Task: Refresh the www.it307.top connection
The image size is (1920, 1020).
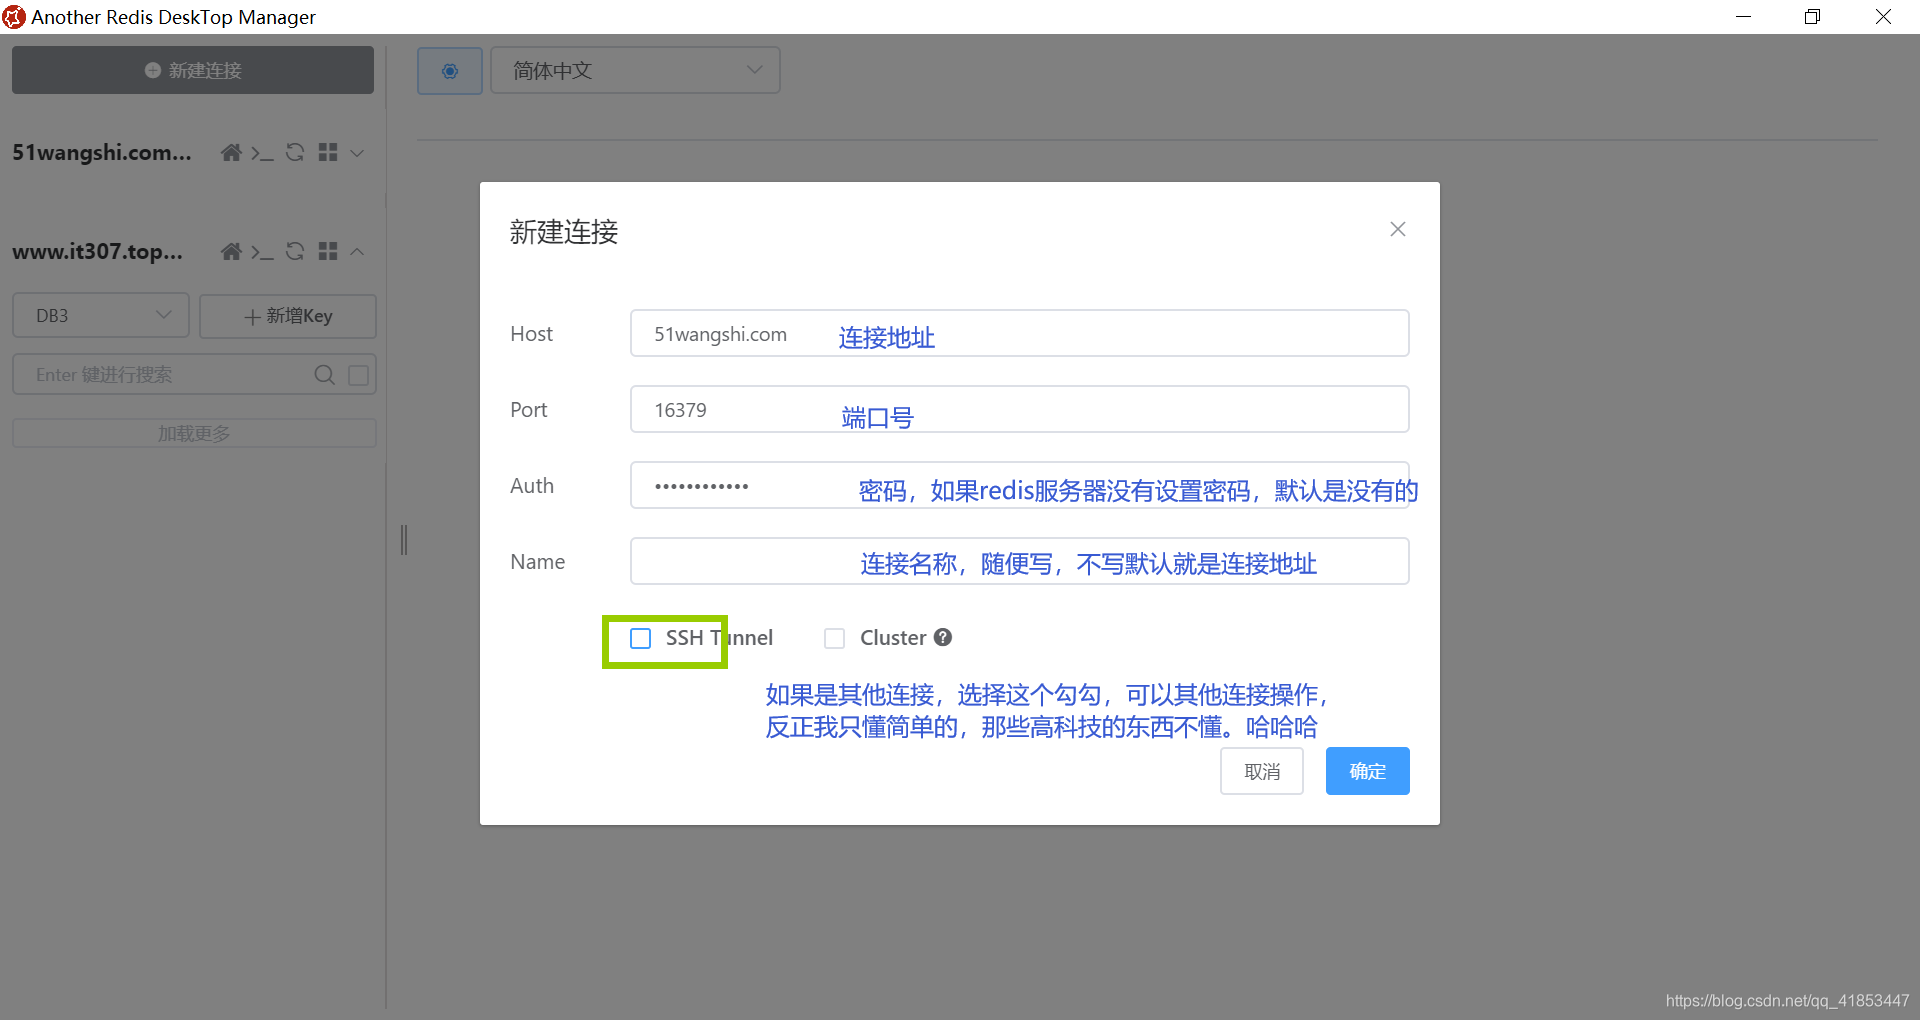Action: coord(295,252)
